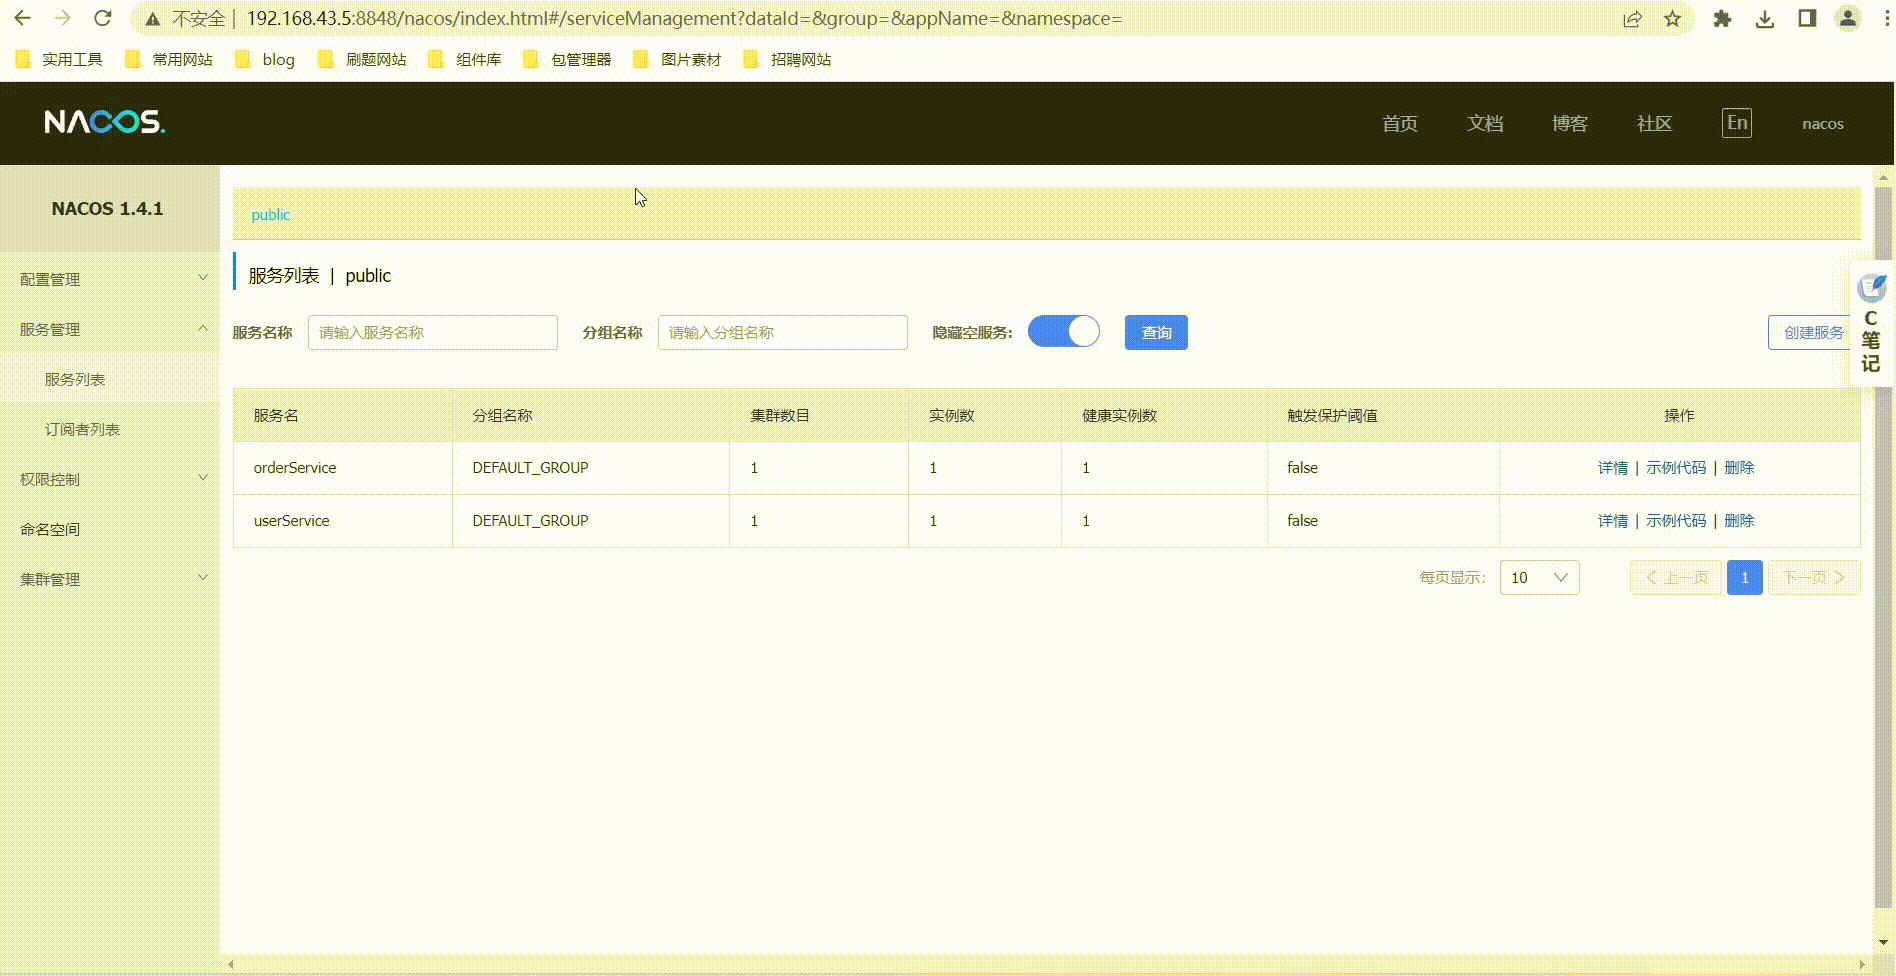Open 示例代码 for orderService

point(1676,468)
